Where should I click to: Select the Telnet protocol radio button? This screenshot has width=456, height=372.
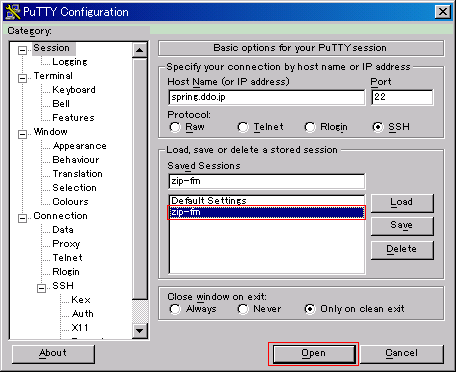coord(243,127)
